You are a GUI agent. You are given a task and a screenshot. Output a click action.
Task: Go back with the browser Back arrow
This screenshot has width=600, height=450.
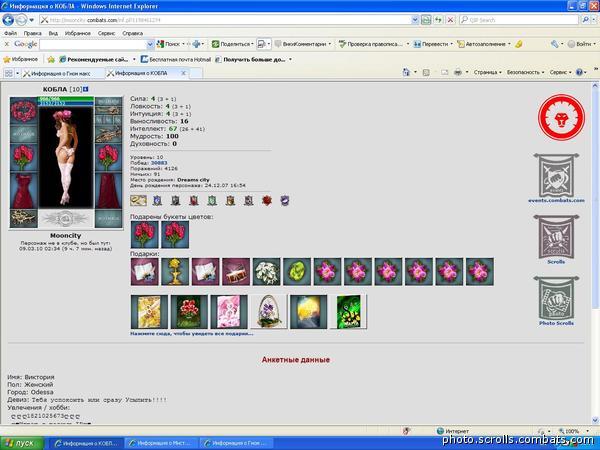[8, 20]
